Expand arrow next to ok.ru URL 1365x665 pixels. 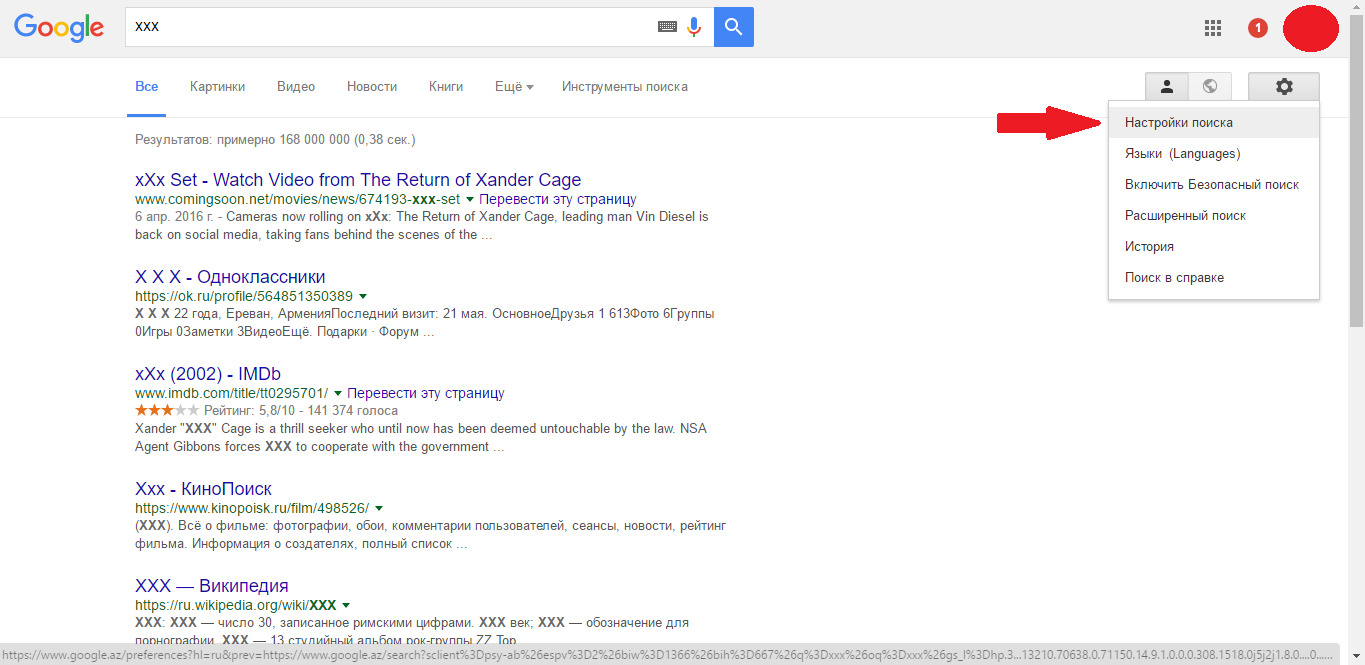pos(362,297)
